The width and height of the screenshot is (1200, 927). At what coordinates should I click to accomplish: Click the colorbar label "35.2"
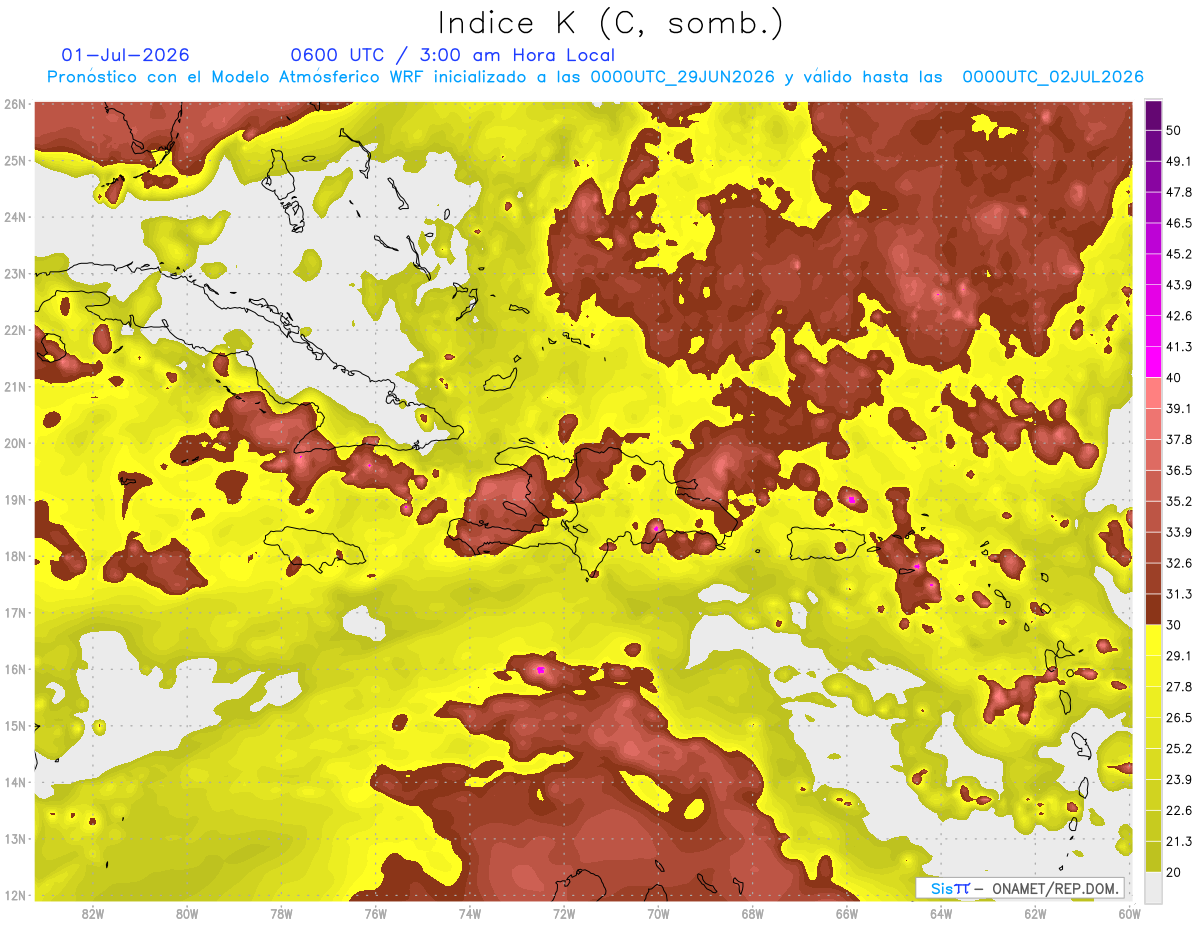[1178, 501]
